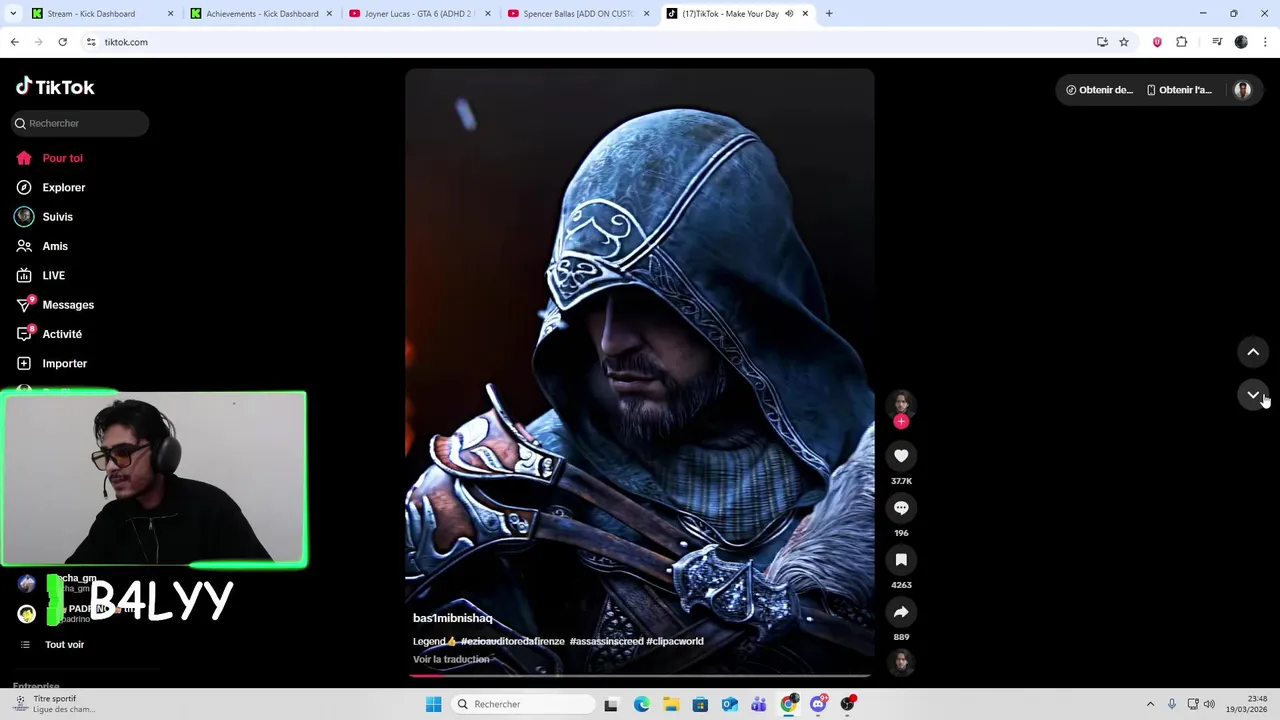Click the Obtenir de... coins button

click(x=1099, y=90)
